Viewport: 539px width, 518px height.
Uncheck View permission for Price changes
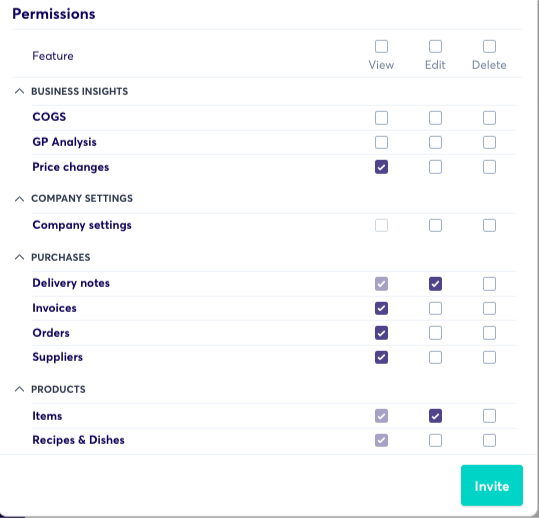coord(381,167)
